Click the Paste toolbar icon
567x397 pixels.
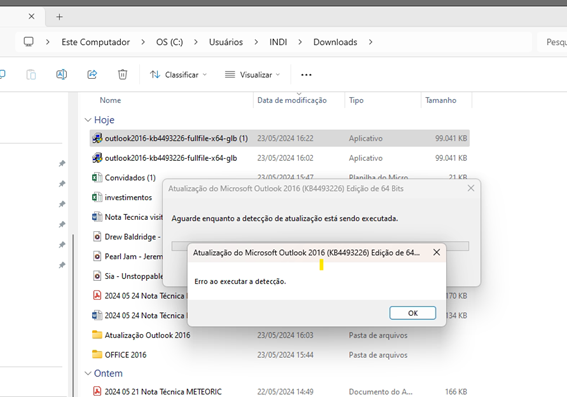coord(31,74)
